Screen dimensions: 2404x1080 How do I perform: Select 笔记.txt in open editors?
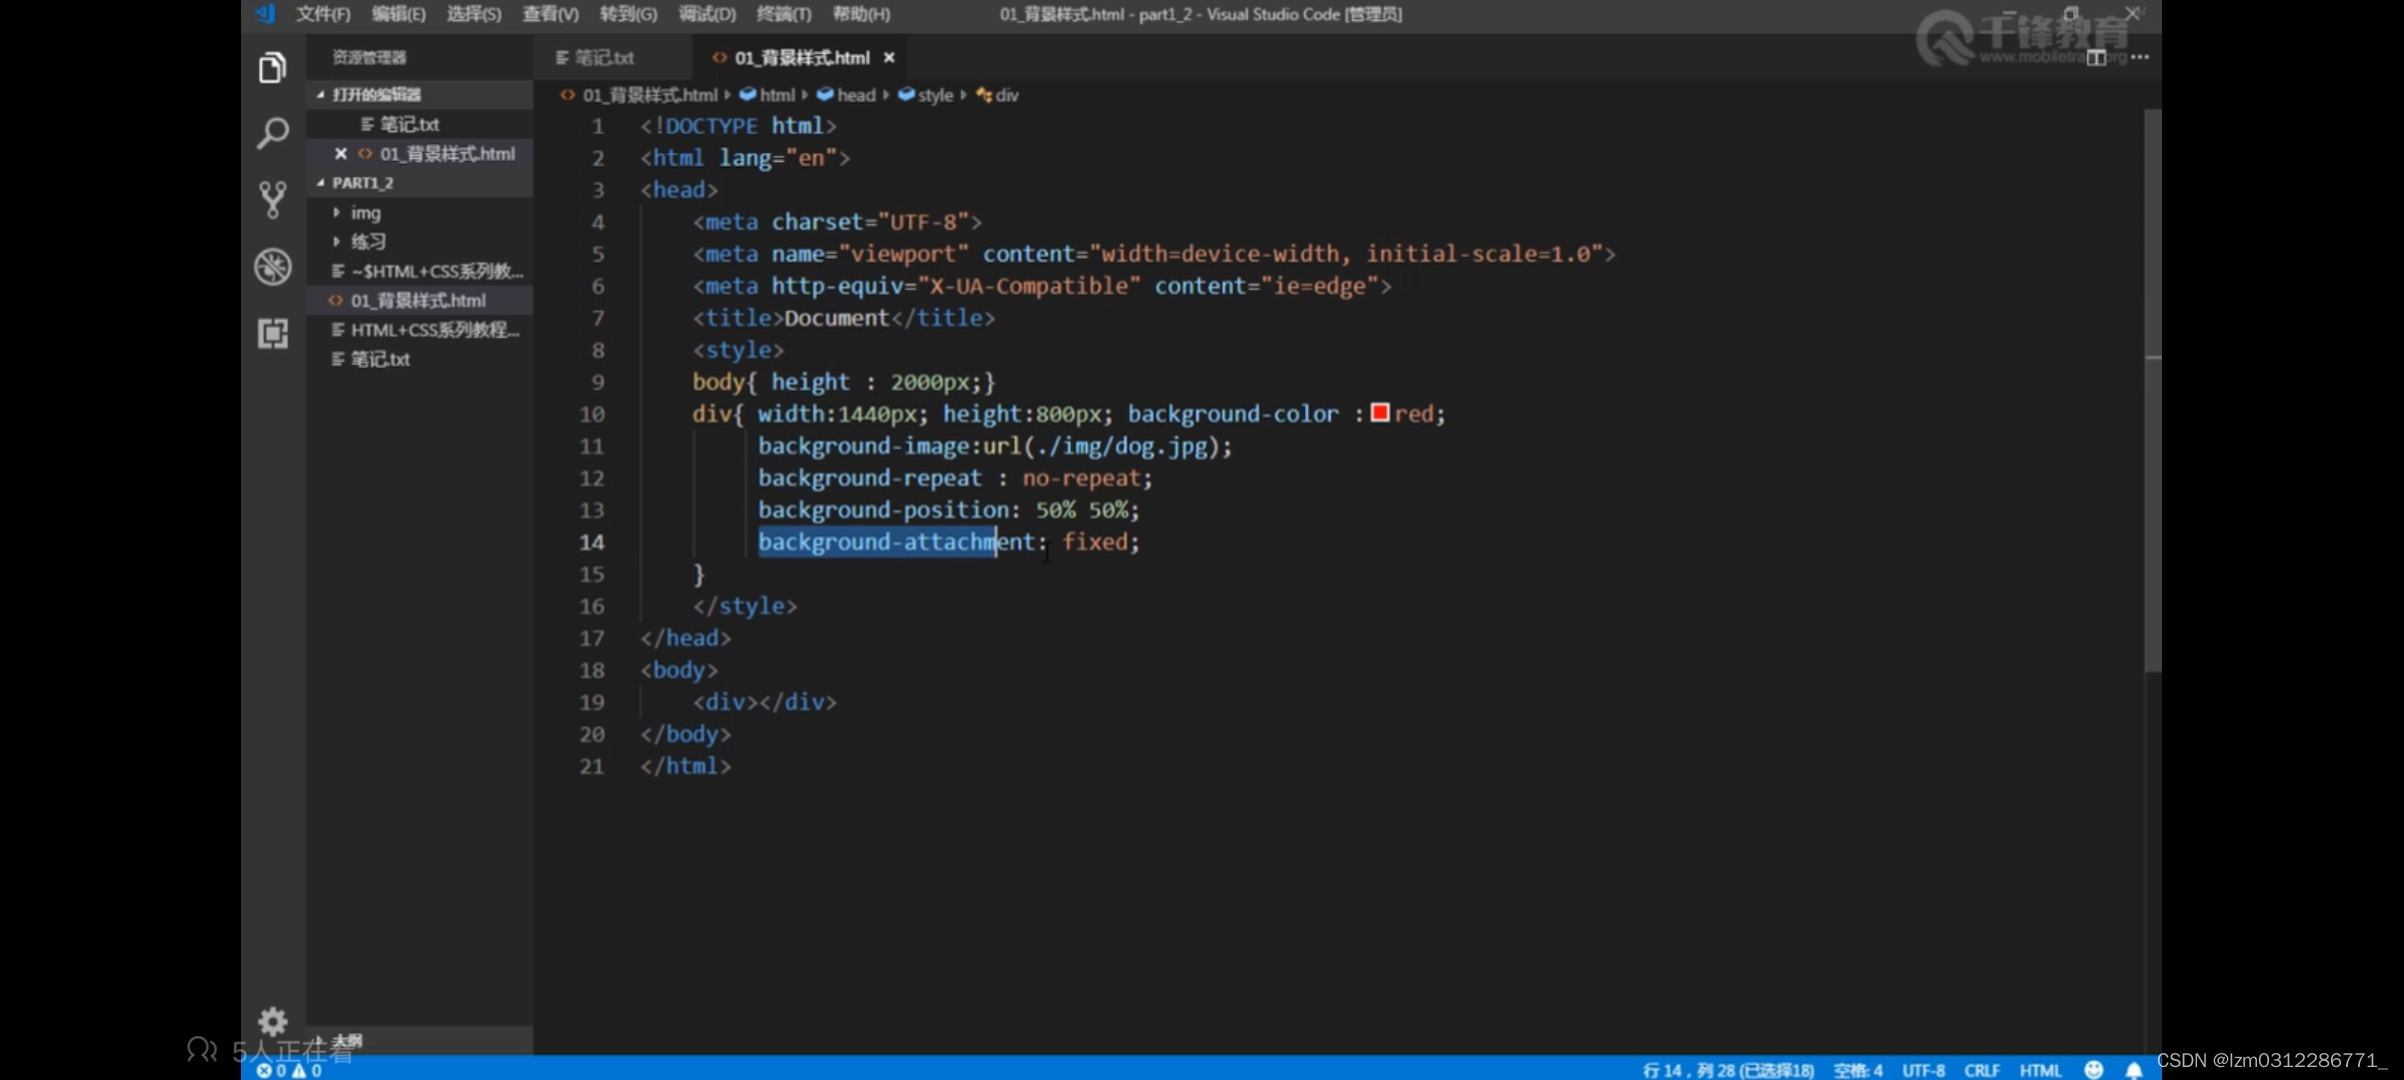(x=409, y=124)
